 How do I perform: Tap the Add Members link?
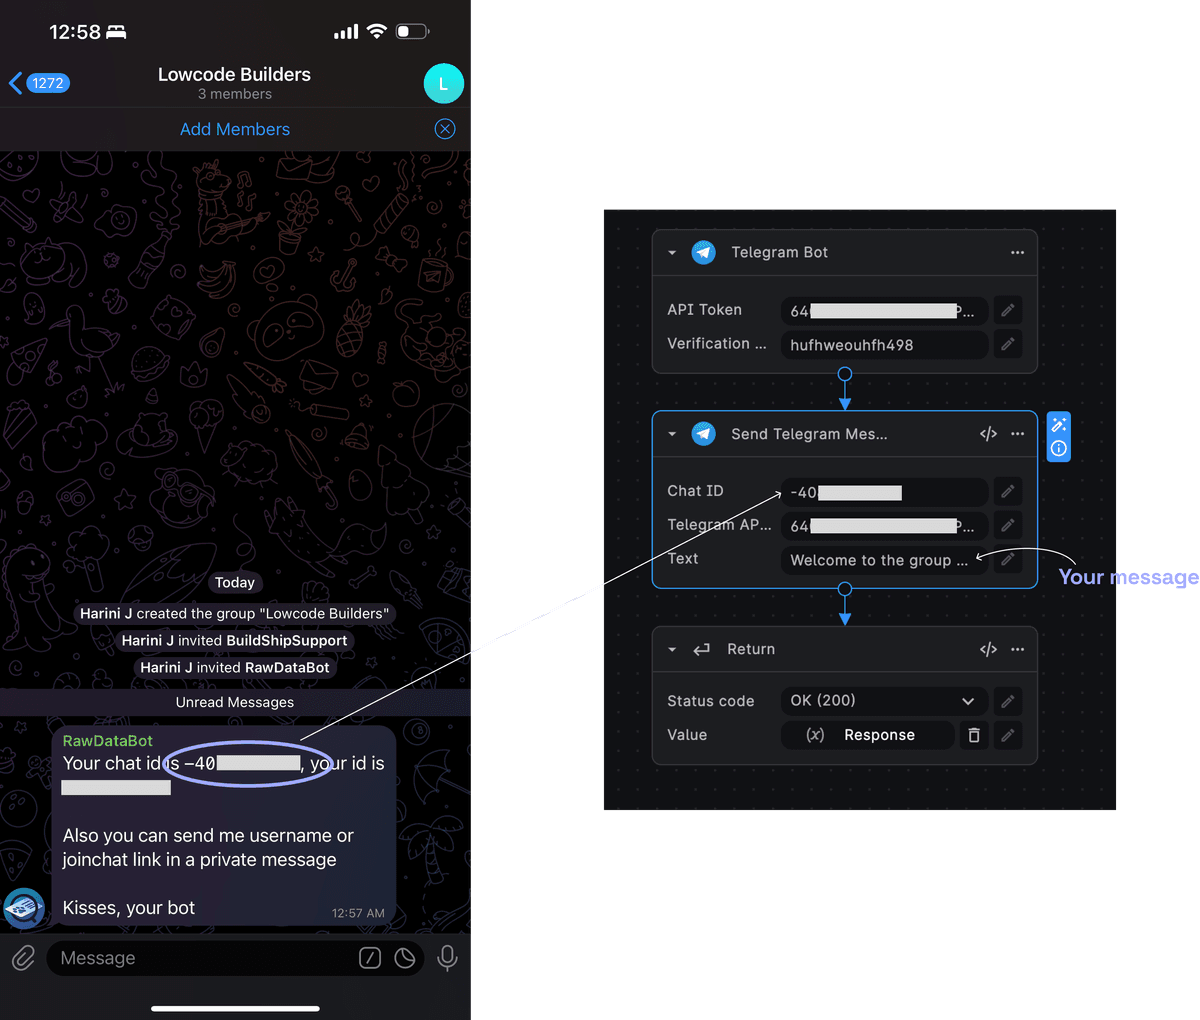235,129
